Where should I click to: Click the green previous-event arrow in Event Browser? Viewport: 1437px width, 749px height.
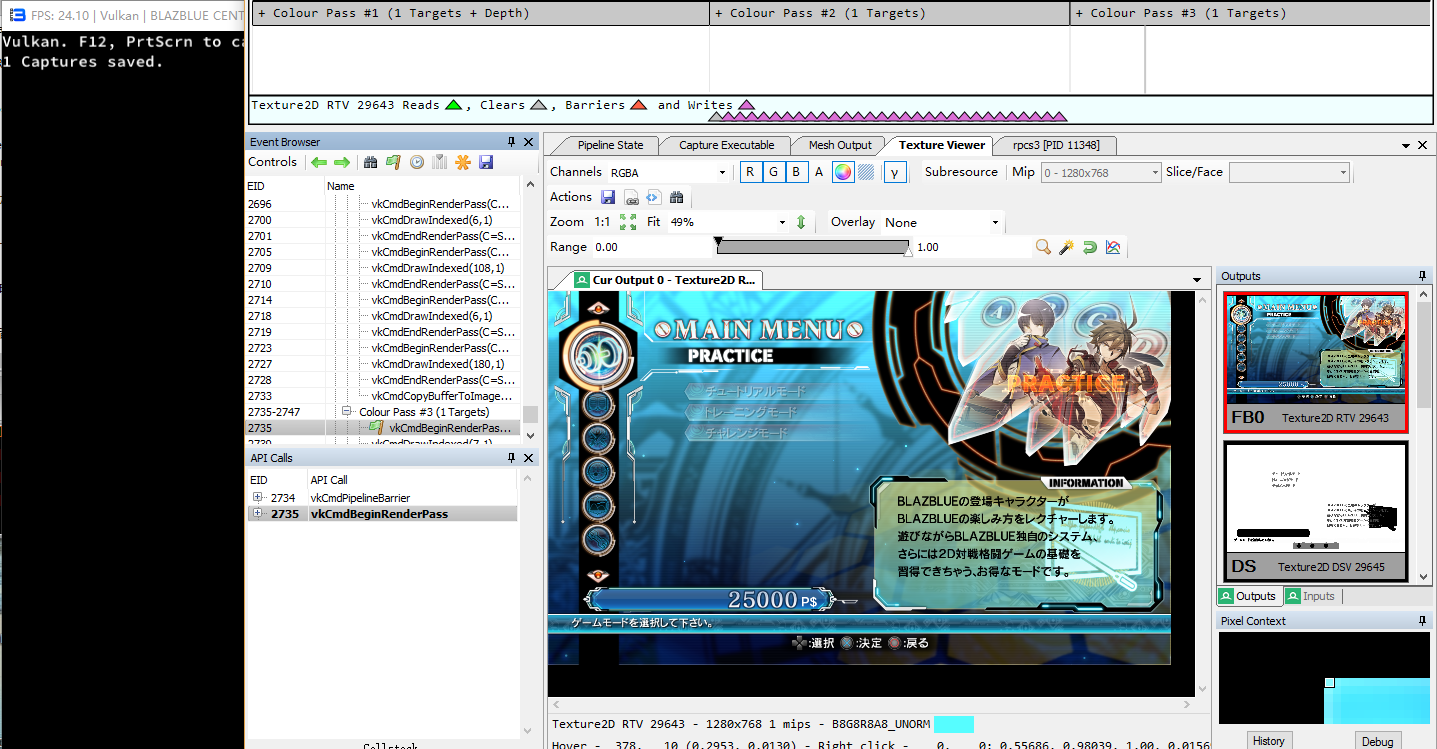pos(319,162)
